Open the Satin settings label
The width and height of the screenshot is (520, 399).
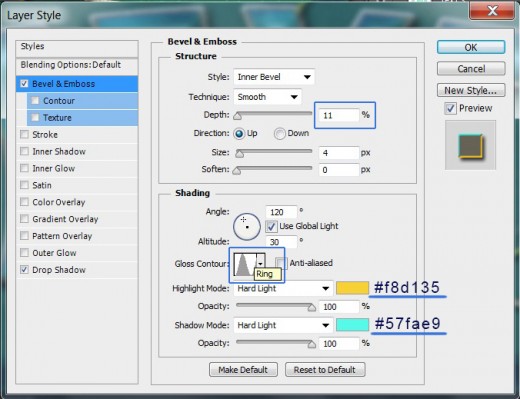pos(42,185)
